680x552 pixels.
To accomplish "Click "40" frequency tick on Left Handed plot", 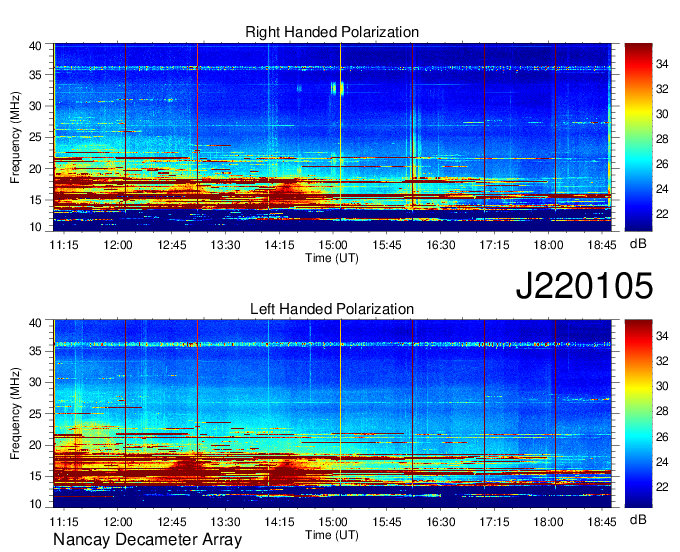I will point(36,323).
